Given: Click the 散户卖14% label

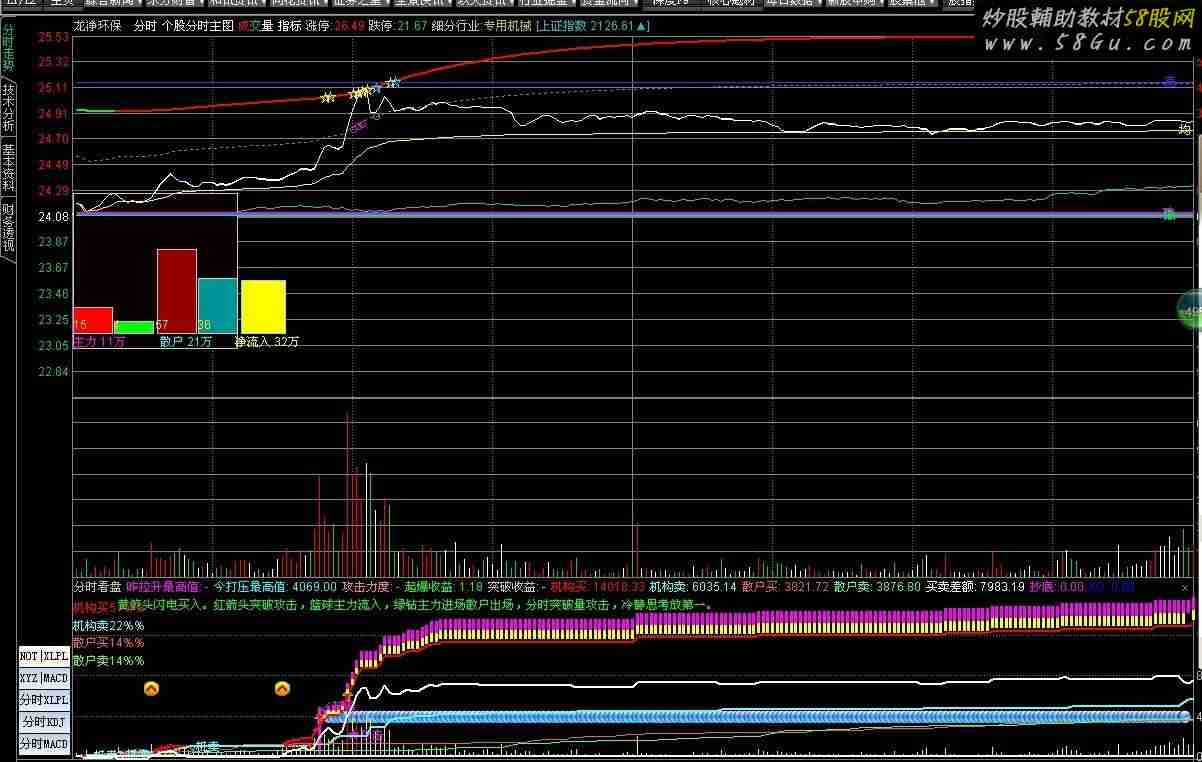Looking at the screenshot, I should [108, 660].
